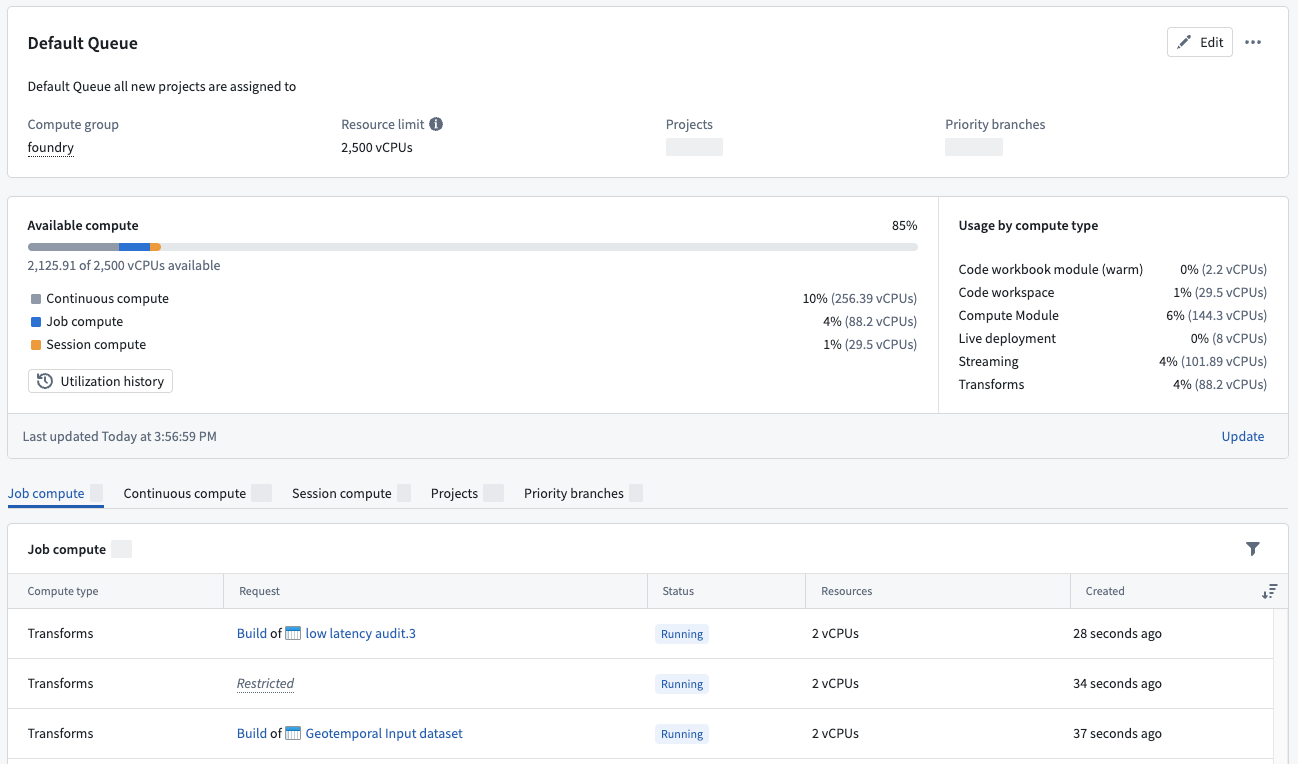Click the '37 seconds ago' created time
Viewport: 1298px width, 764px height.
(x=1117, y=733)
